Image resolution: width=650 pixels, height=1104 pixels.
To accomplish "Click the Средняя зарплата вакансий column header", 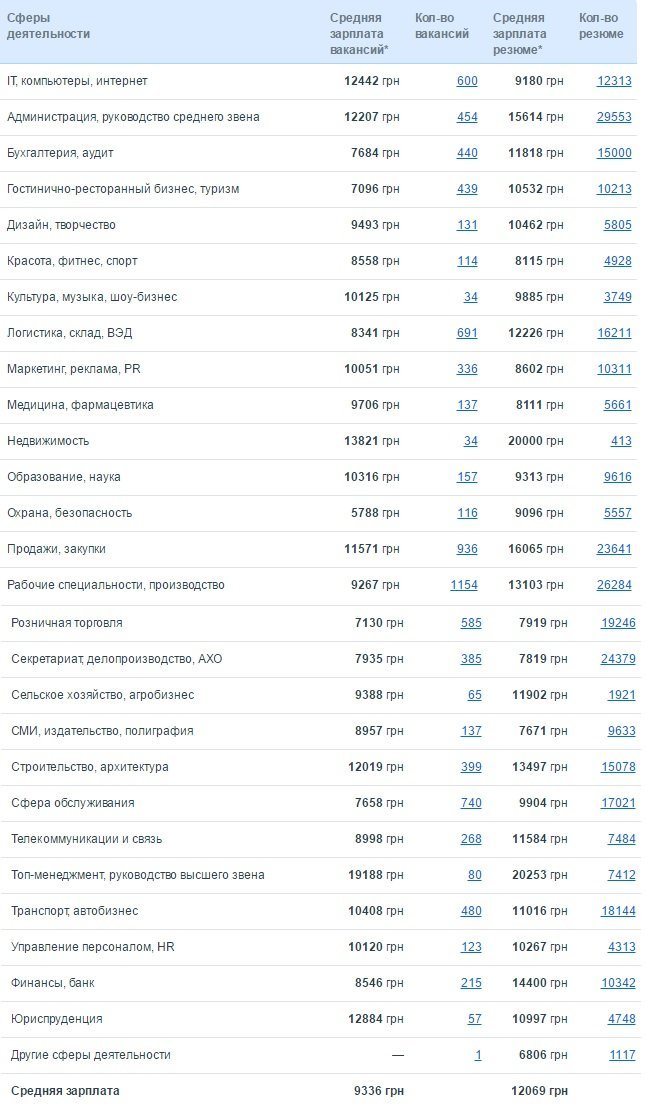I will click(x=356, y=33).
